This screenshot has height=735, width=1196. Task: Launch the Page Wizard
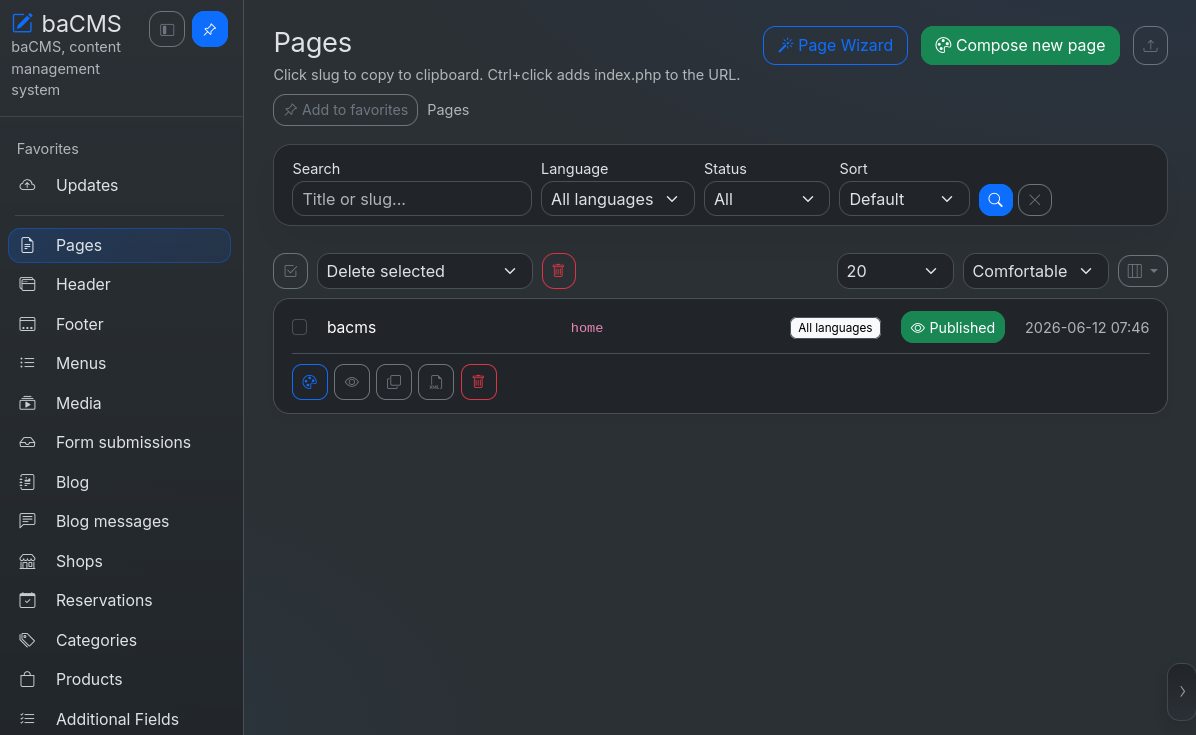pos(835,46)
